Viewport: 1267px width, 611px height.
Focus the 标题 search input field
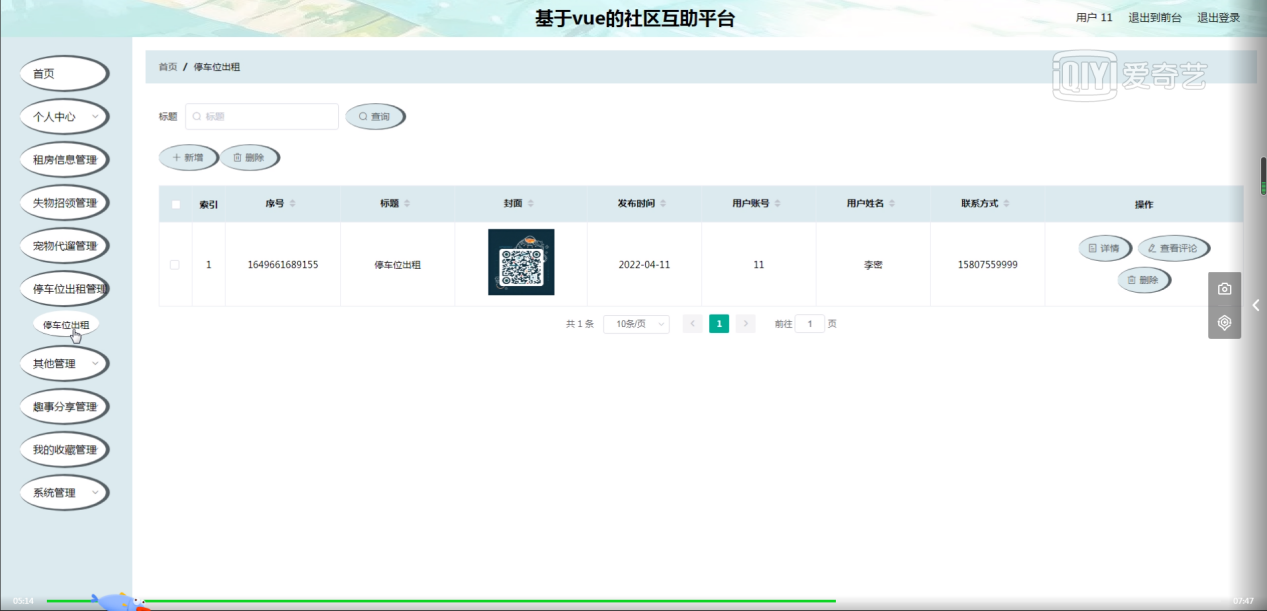(262, 117)
